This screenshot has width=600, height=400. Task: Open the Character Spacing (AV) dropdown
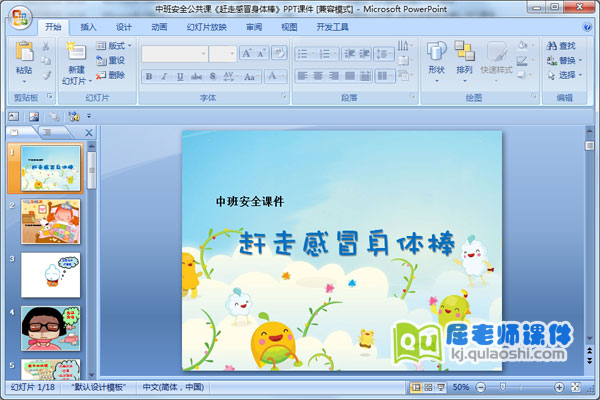230,76
